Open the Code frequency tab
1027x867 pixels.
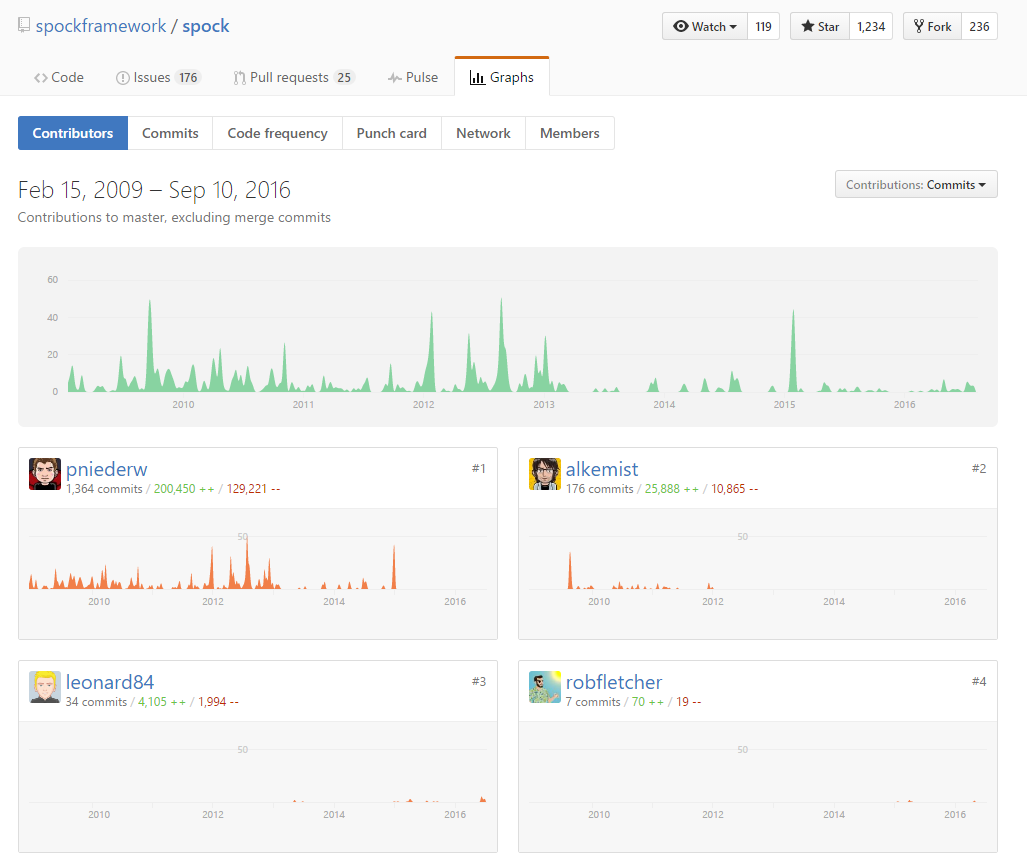(278, 133)
